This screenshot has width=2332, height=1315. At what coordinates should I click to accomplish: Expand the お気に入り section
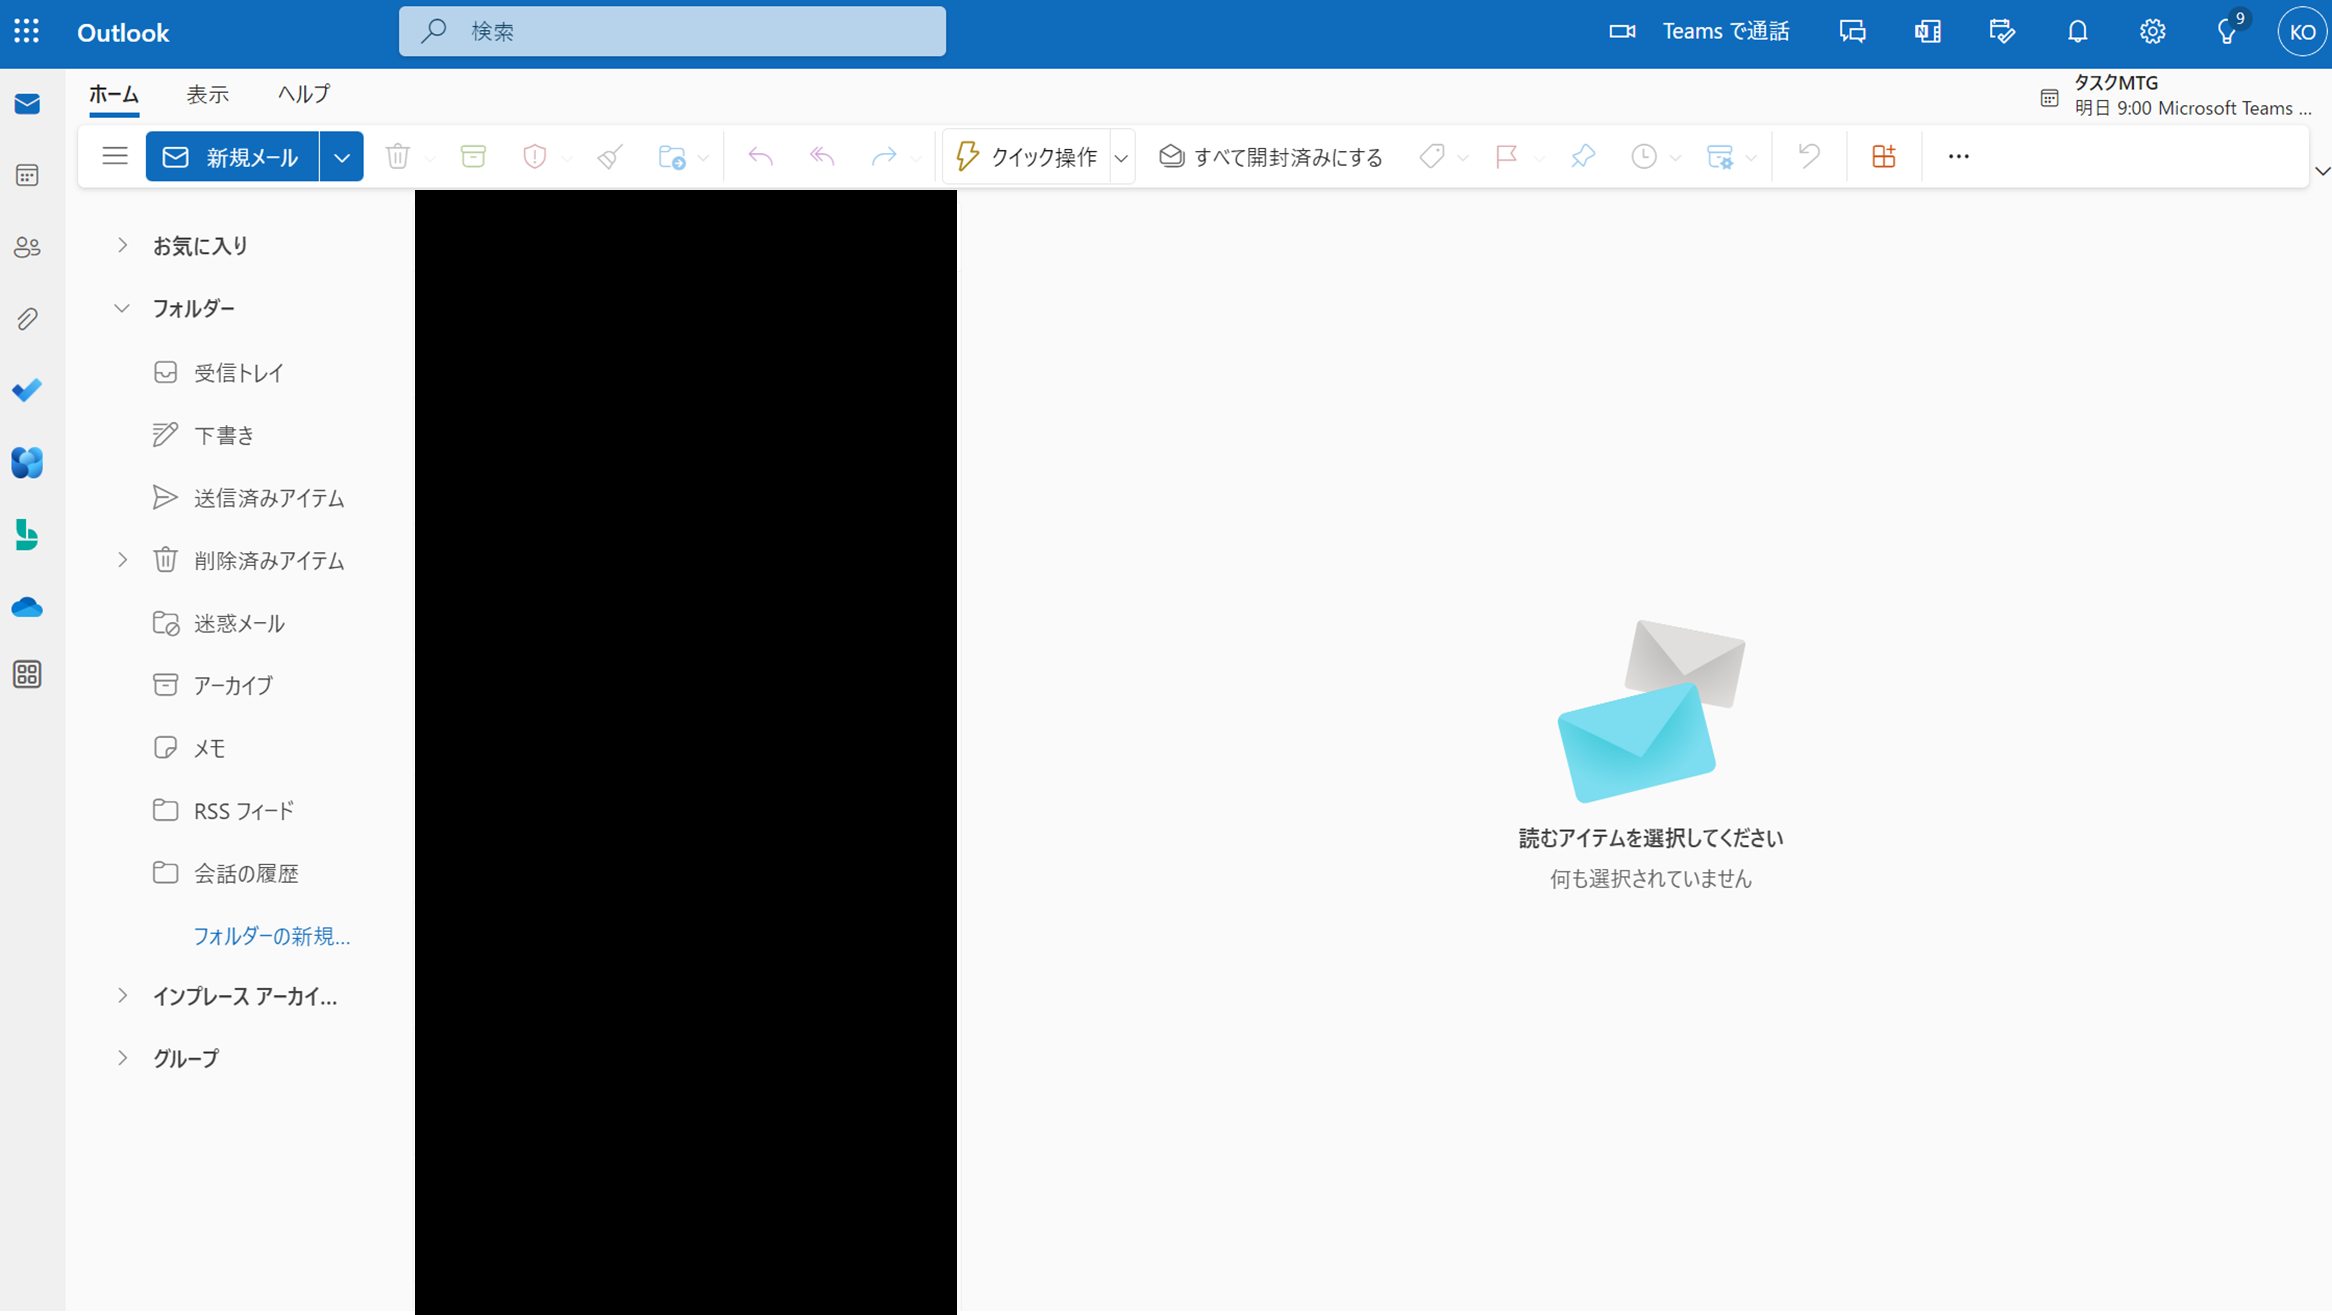pyautogui.click(x=122, y=245)
